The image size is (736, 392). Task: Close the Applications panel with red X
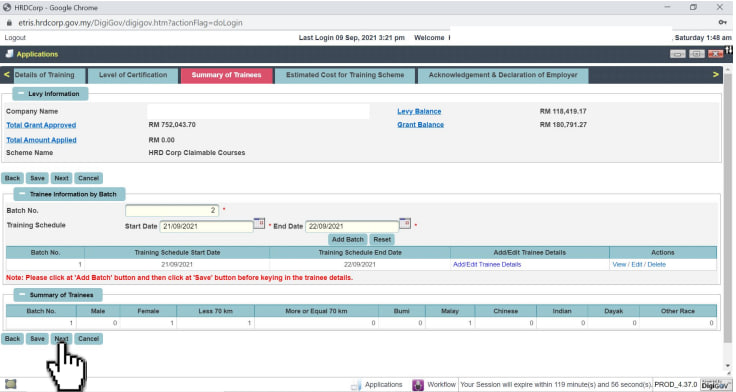(x=715, y=54)
